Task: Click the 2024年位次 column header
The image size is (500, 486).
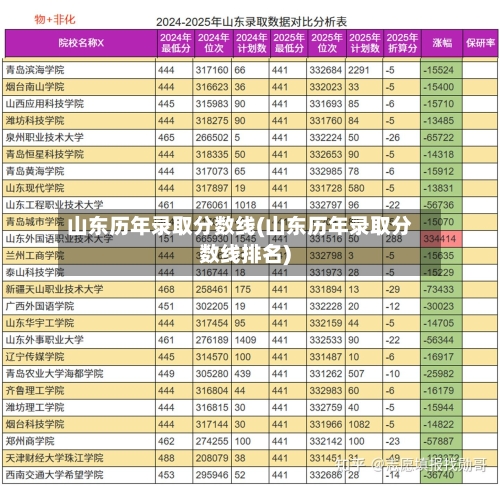Action: [213, 43]
